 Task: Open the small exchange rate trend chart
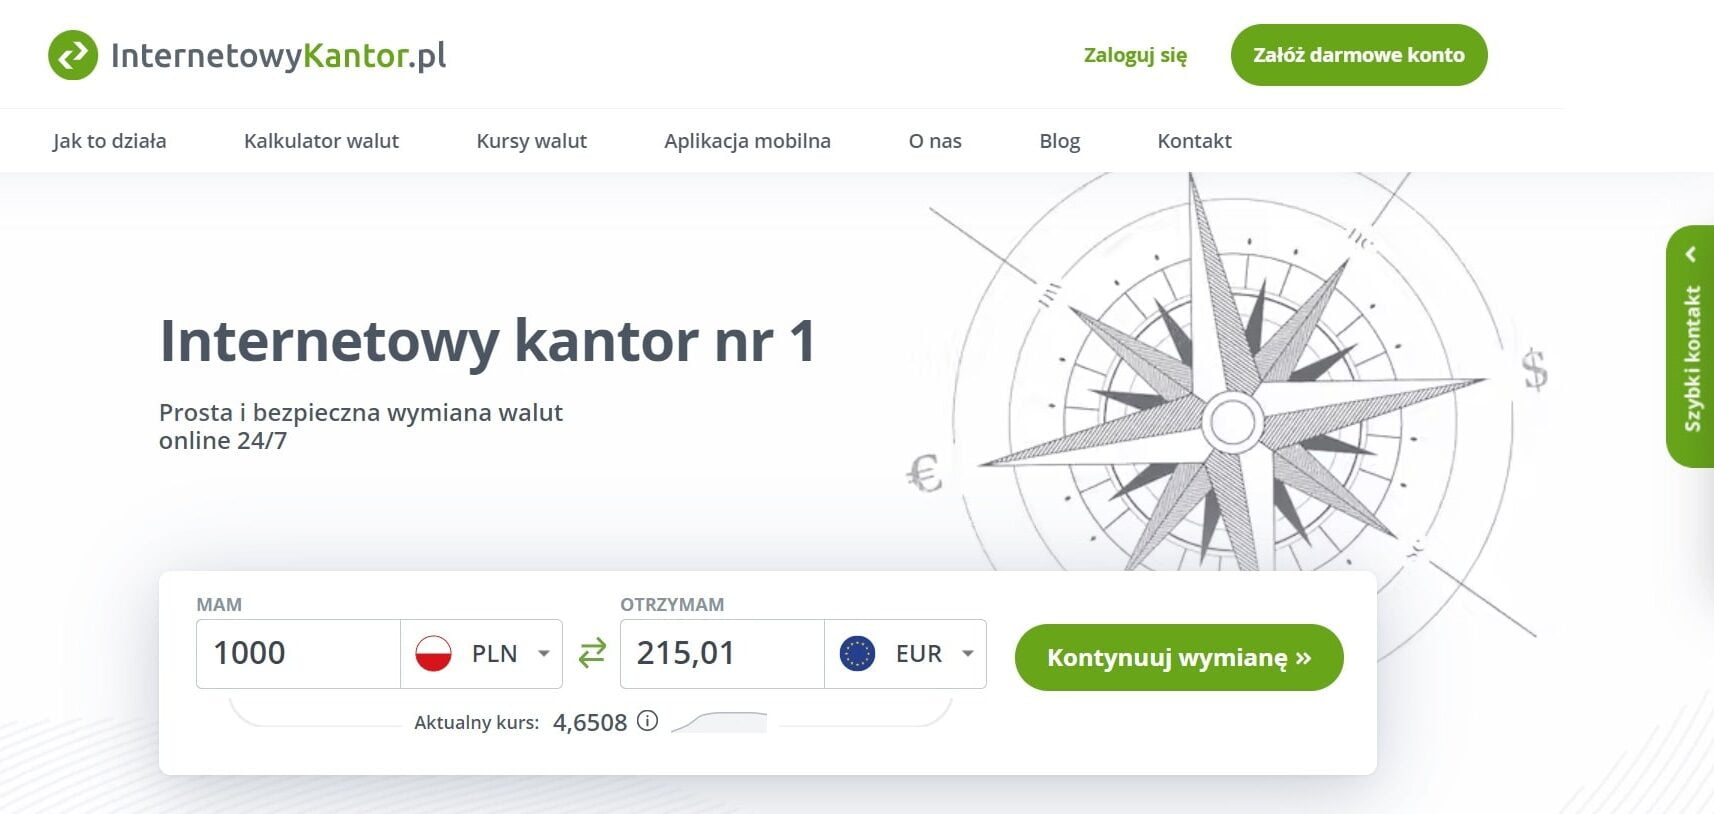pyautogui.click(x=719, y=722)
